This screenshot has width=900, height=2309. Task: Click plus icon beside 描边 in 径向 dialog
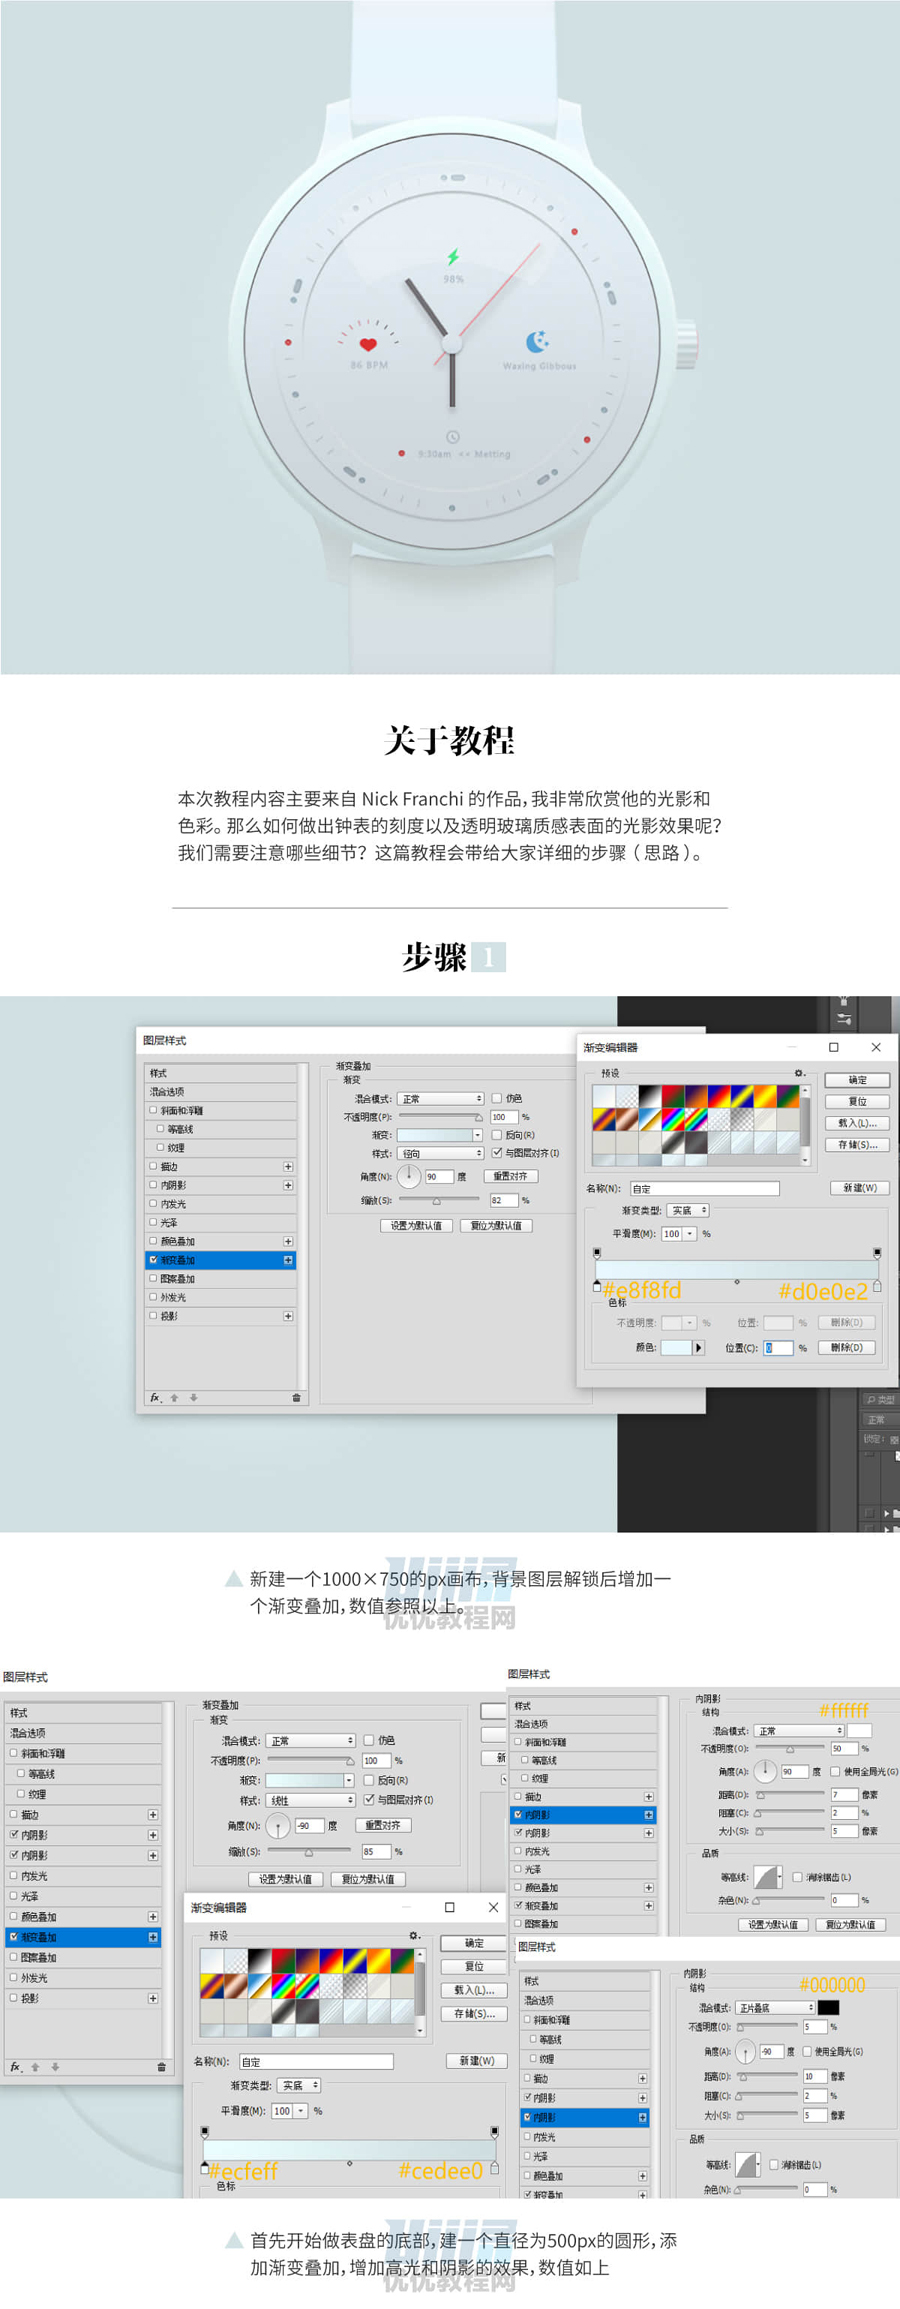click(x=288, y=1166)
